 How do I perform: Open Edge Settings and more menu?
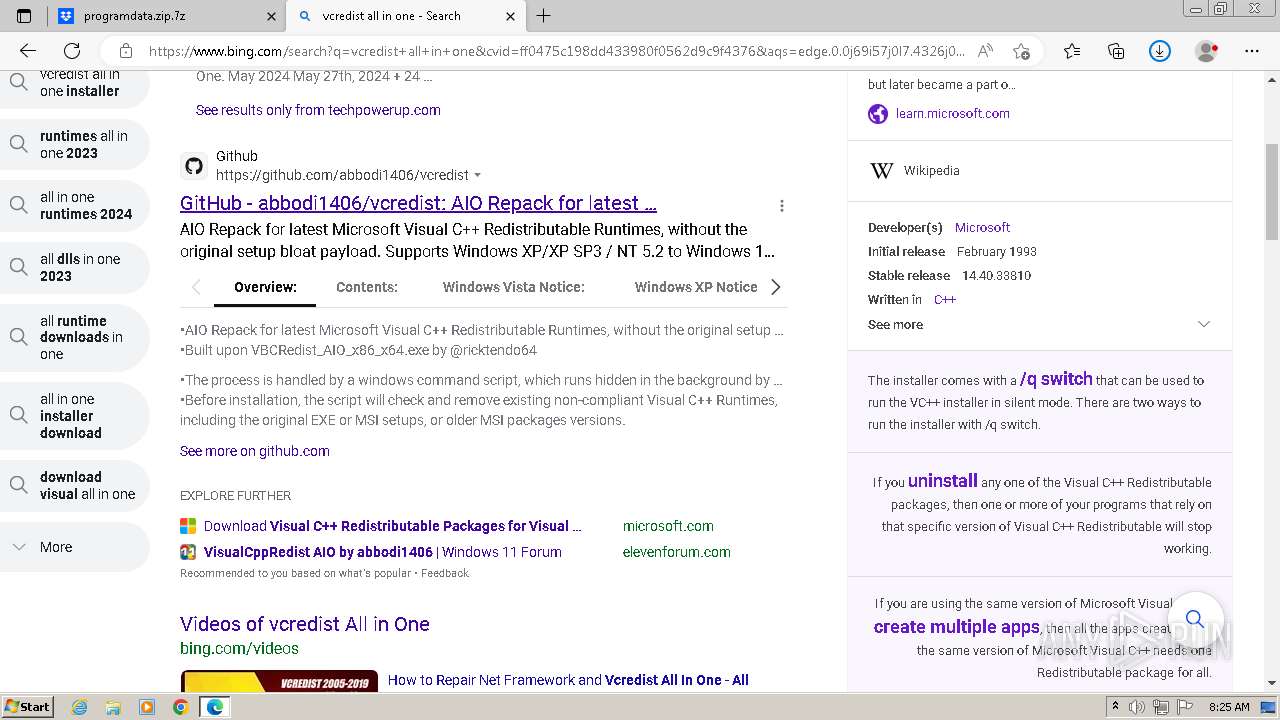pos(1252,51)
